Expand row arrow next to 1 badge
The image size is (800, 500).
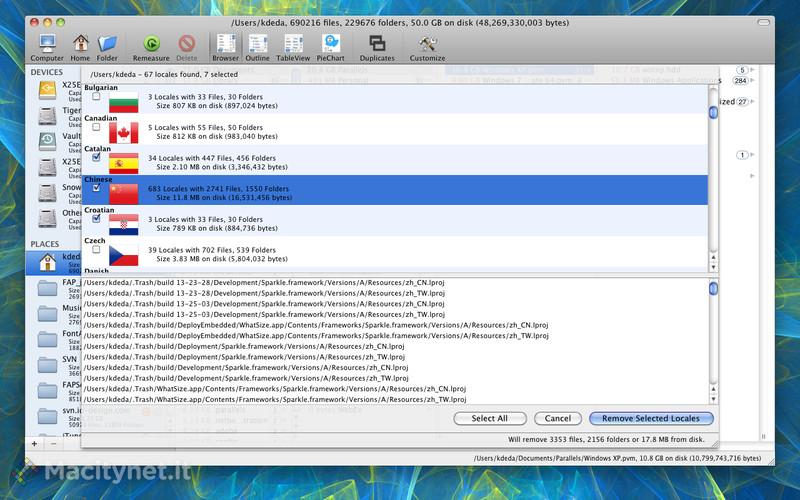[x=752, y=155]
